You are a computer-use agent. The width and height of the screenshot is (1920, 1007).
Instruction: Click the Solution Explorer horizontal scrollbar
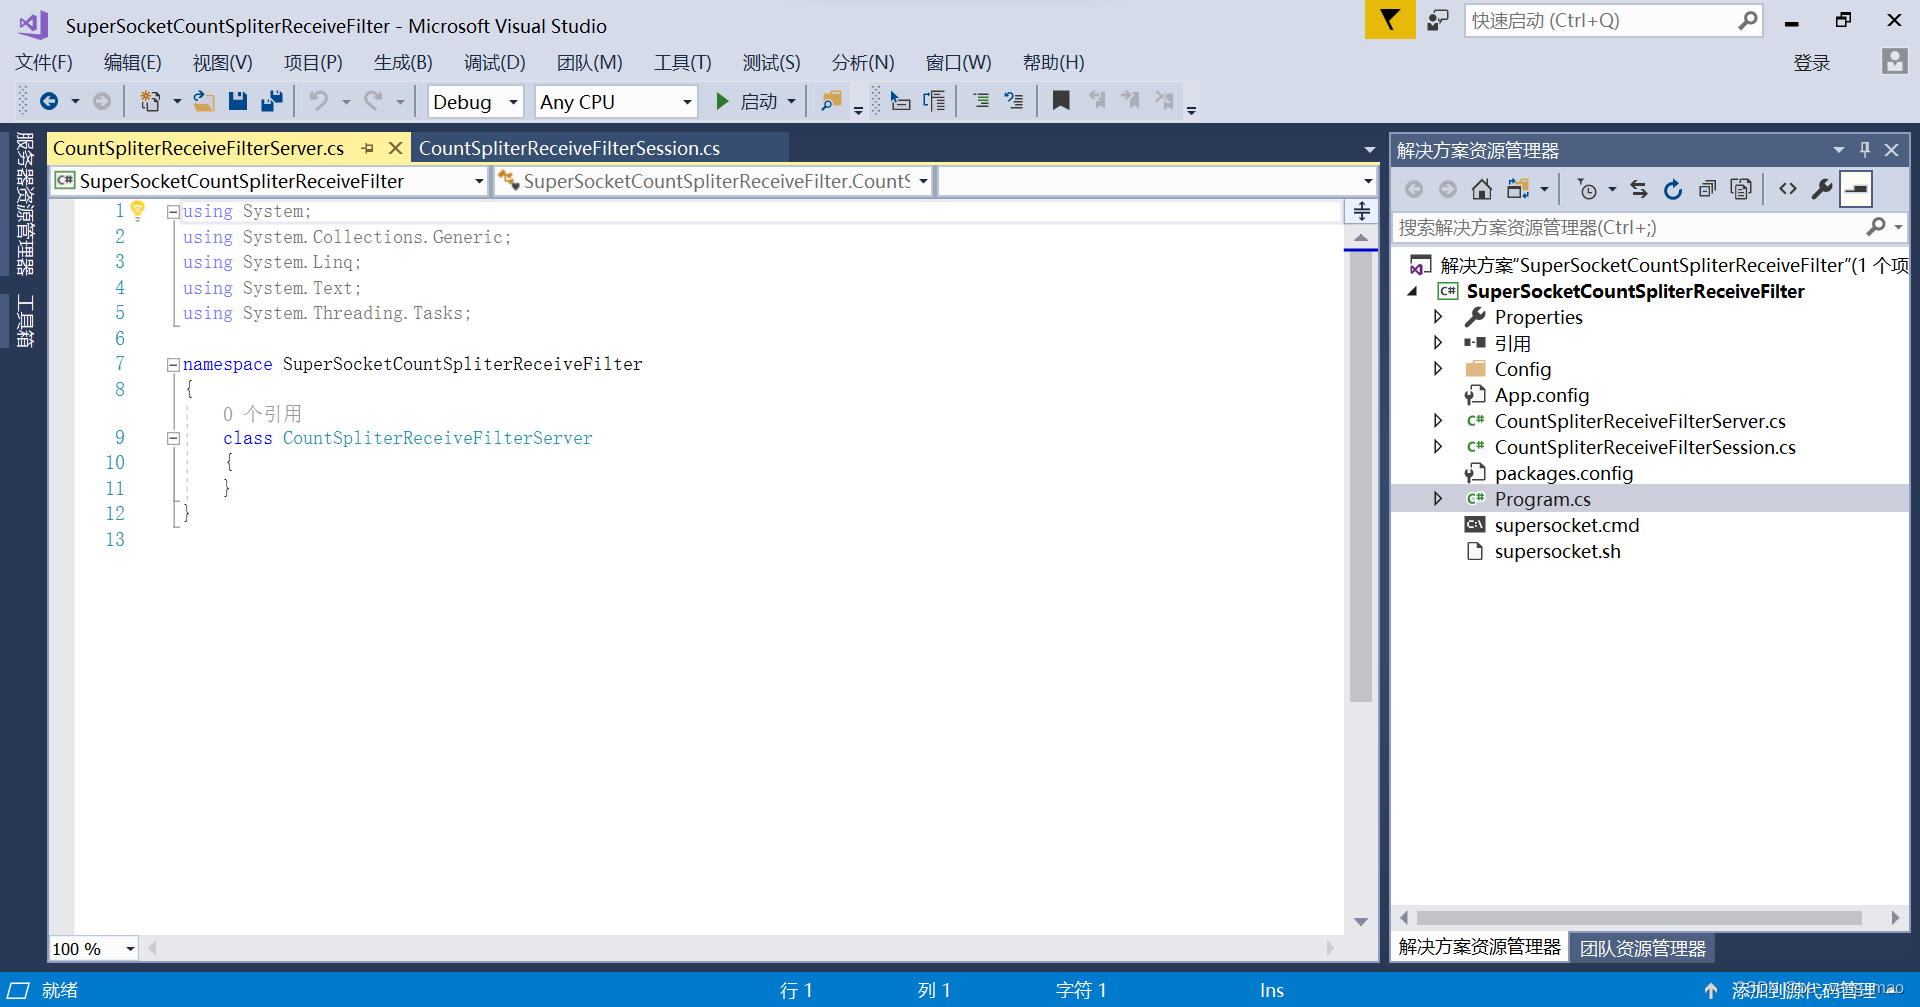pos(1639,918)
